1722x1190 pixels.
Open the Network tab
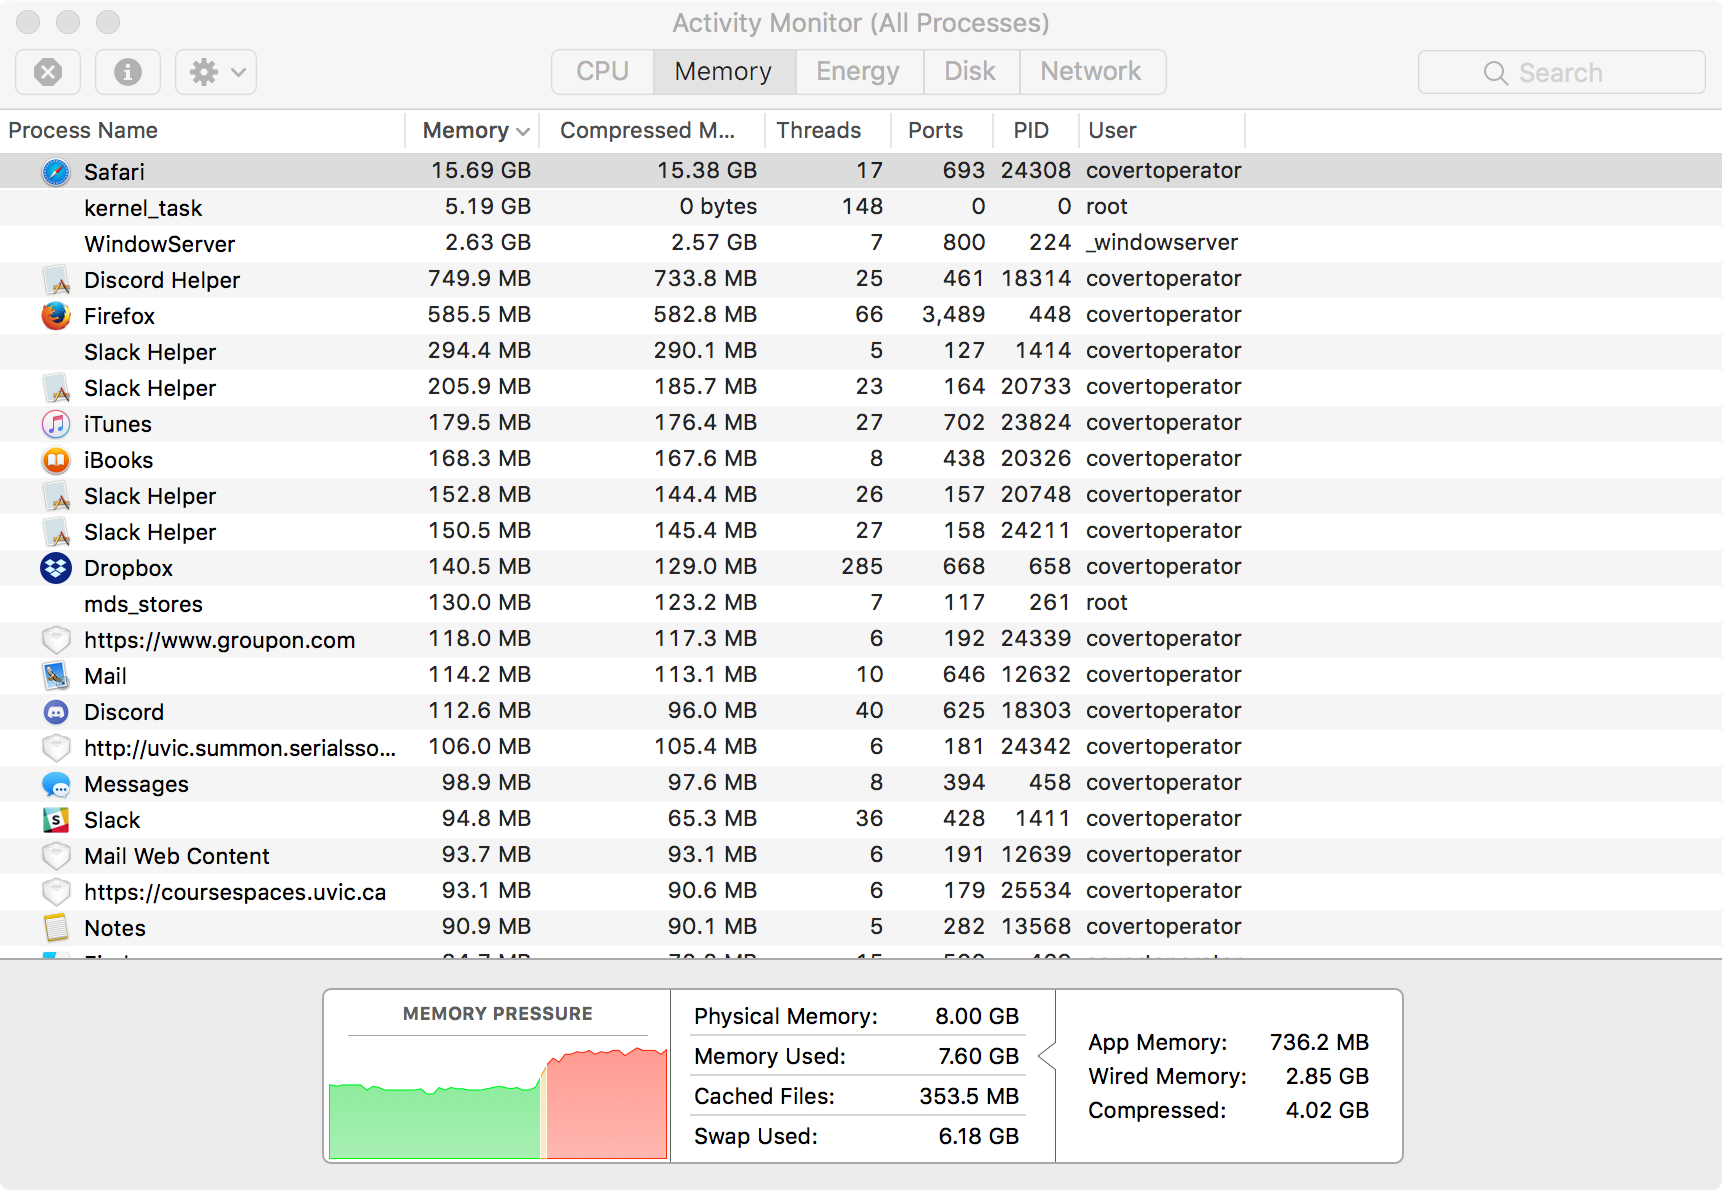click(1091, 71)
